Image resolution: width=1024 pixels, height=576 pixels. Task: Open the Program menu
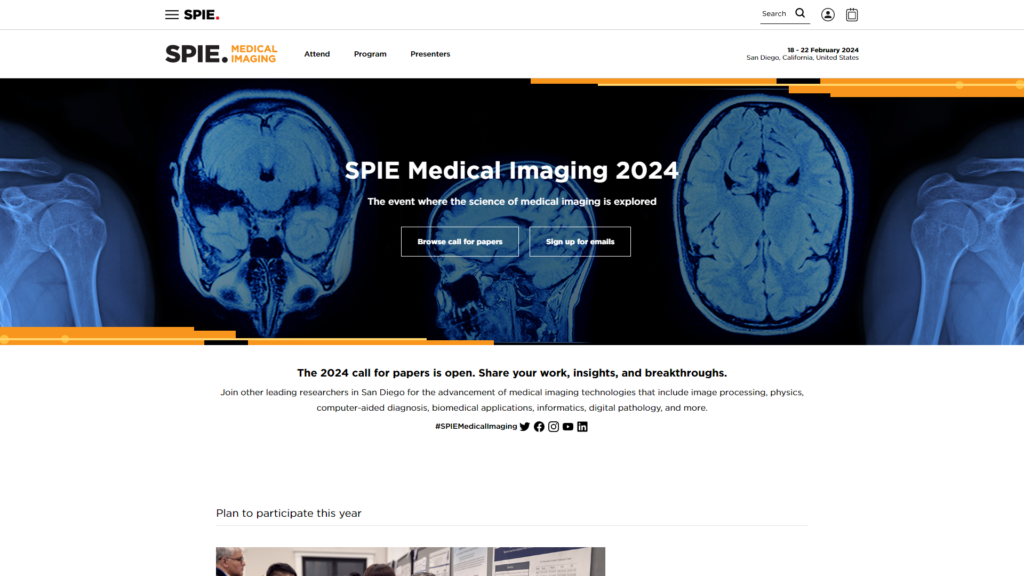click(x=370, y=54)
